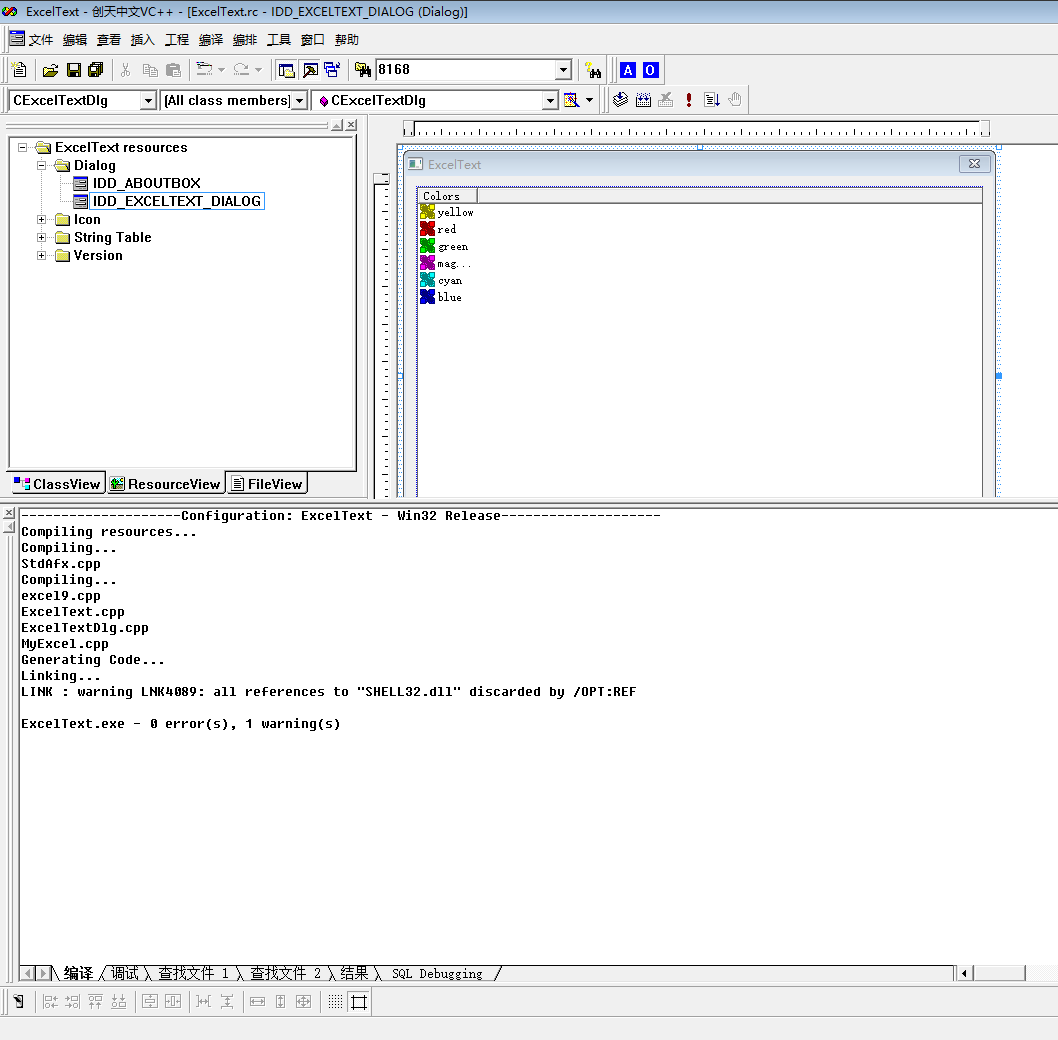Click the find text field containing 8168
1058x1040 pixels.
(x=466, y=70)
